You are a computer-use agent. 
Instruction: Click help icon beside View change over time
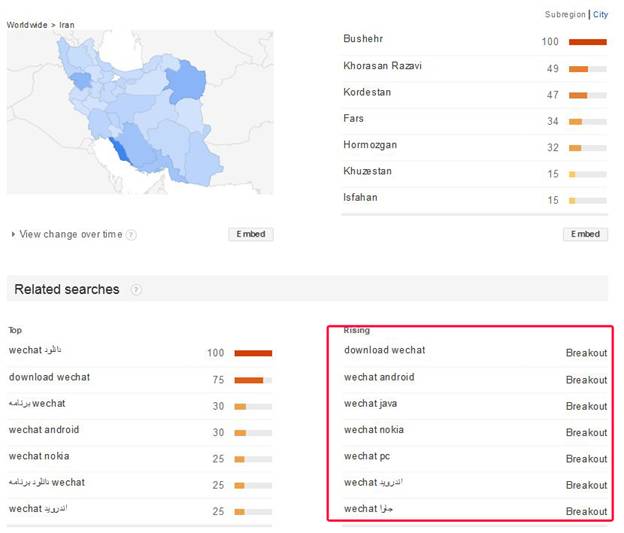pos(131,235)
